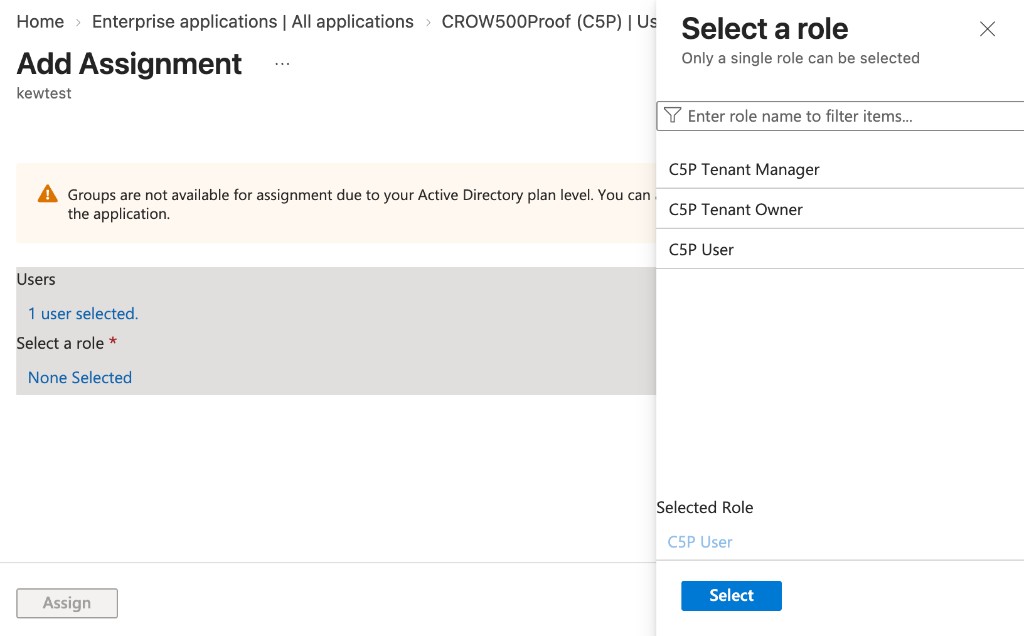Open the ellipsis menu beside Add Assignment
The image size is (1024, 636).
[x=282, y=64]
